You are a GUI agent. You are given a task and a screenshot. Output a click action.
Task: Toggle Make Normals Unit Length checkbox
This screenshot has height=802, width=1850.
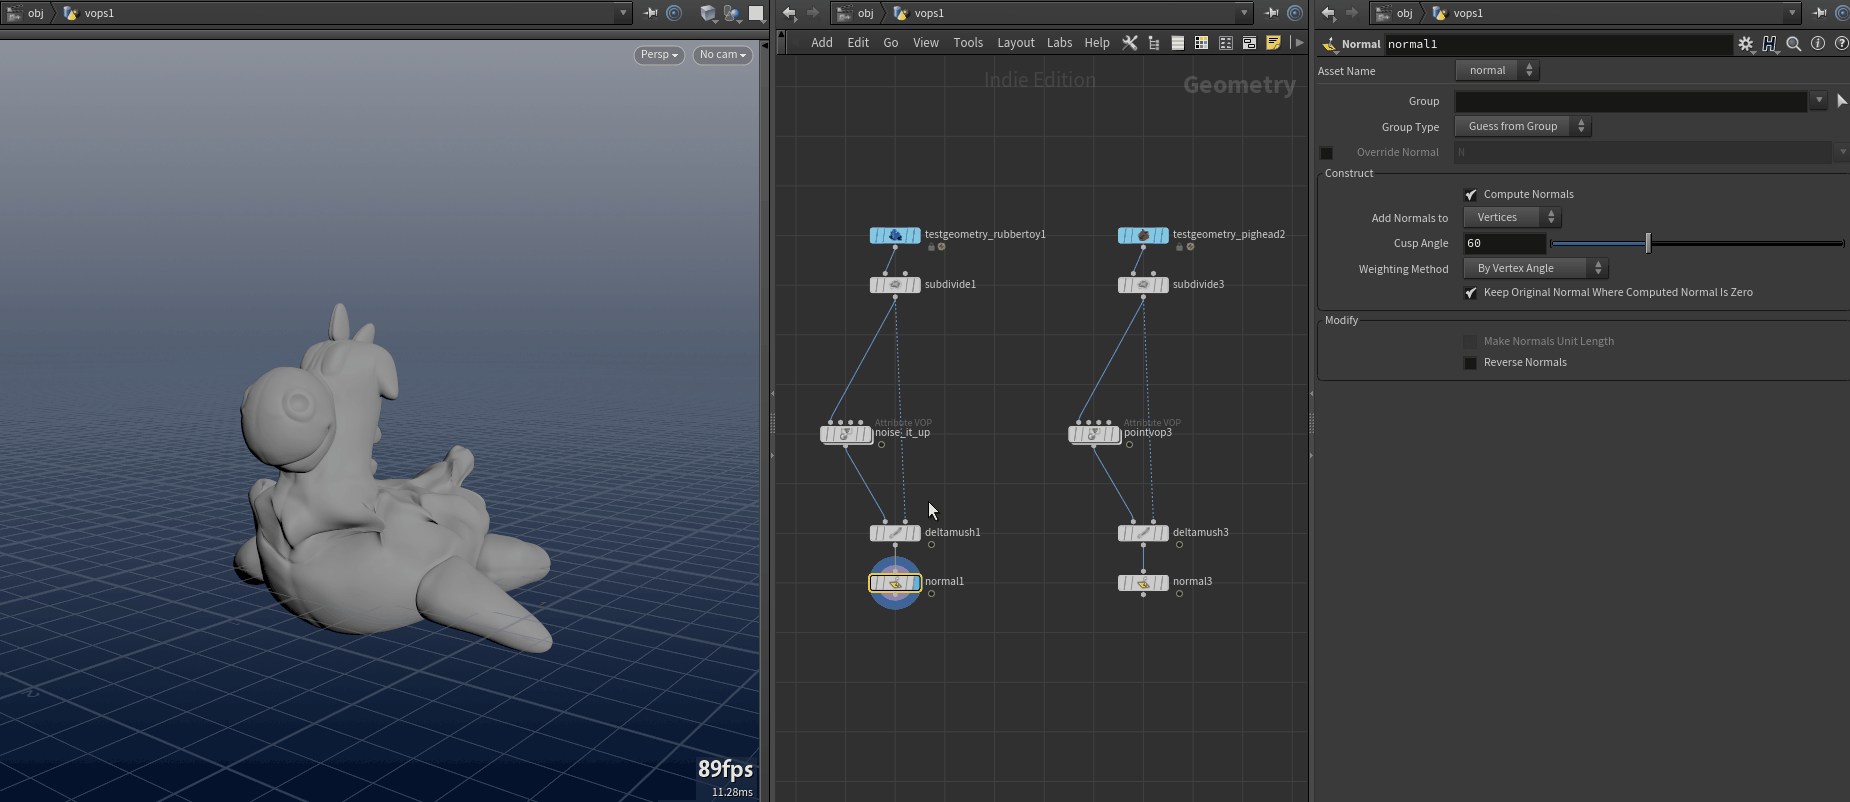[1470, 342]
